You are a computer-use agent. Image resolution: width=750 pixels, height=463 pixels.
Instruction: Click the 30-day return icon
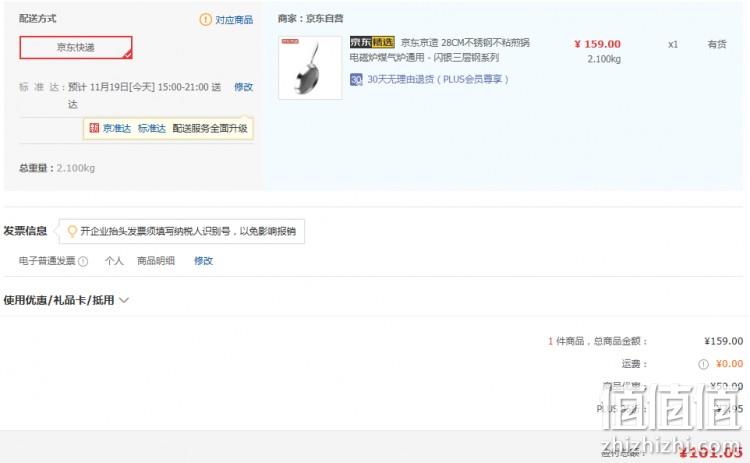pyautogui.click(x=356, y=79)
